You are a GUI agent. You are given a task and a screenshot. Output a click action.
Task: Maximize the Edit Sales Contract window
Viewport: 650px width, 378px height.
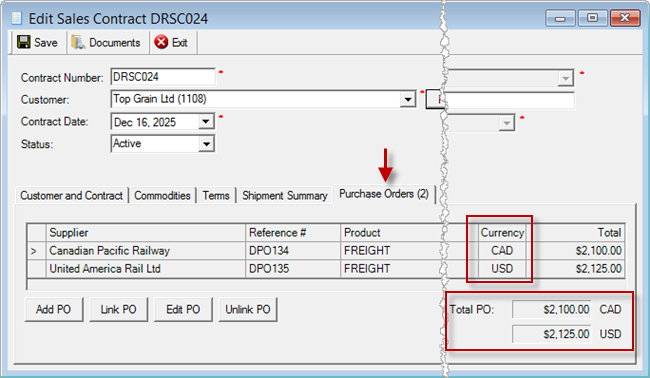pyautogui.click(x=592, y=18)
